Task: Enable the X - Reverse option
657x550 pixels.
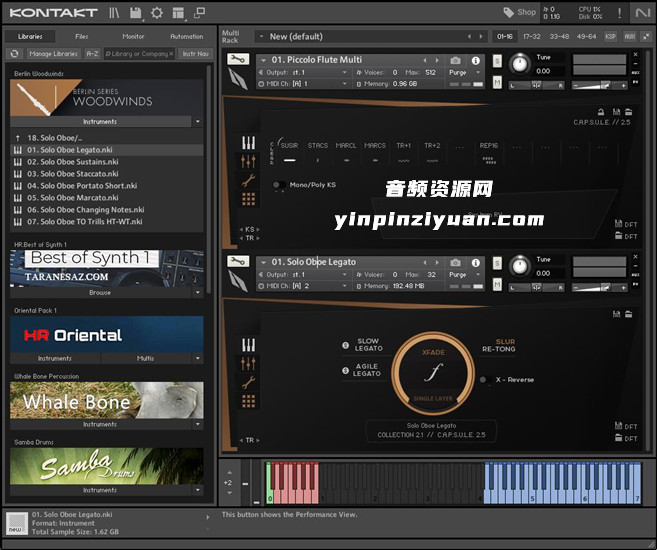Action: tap(483, 379)
